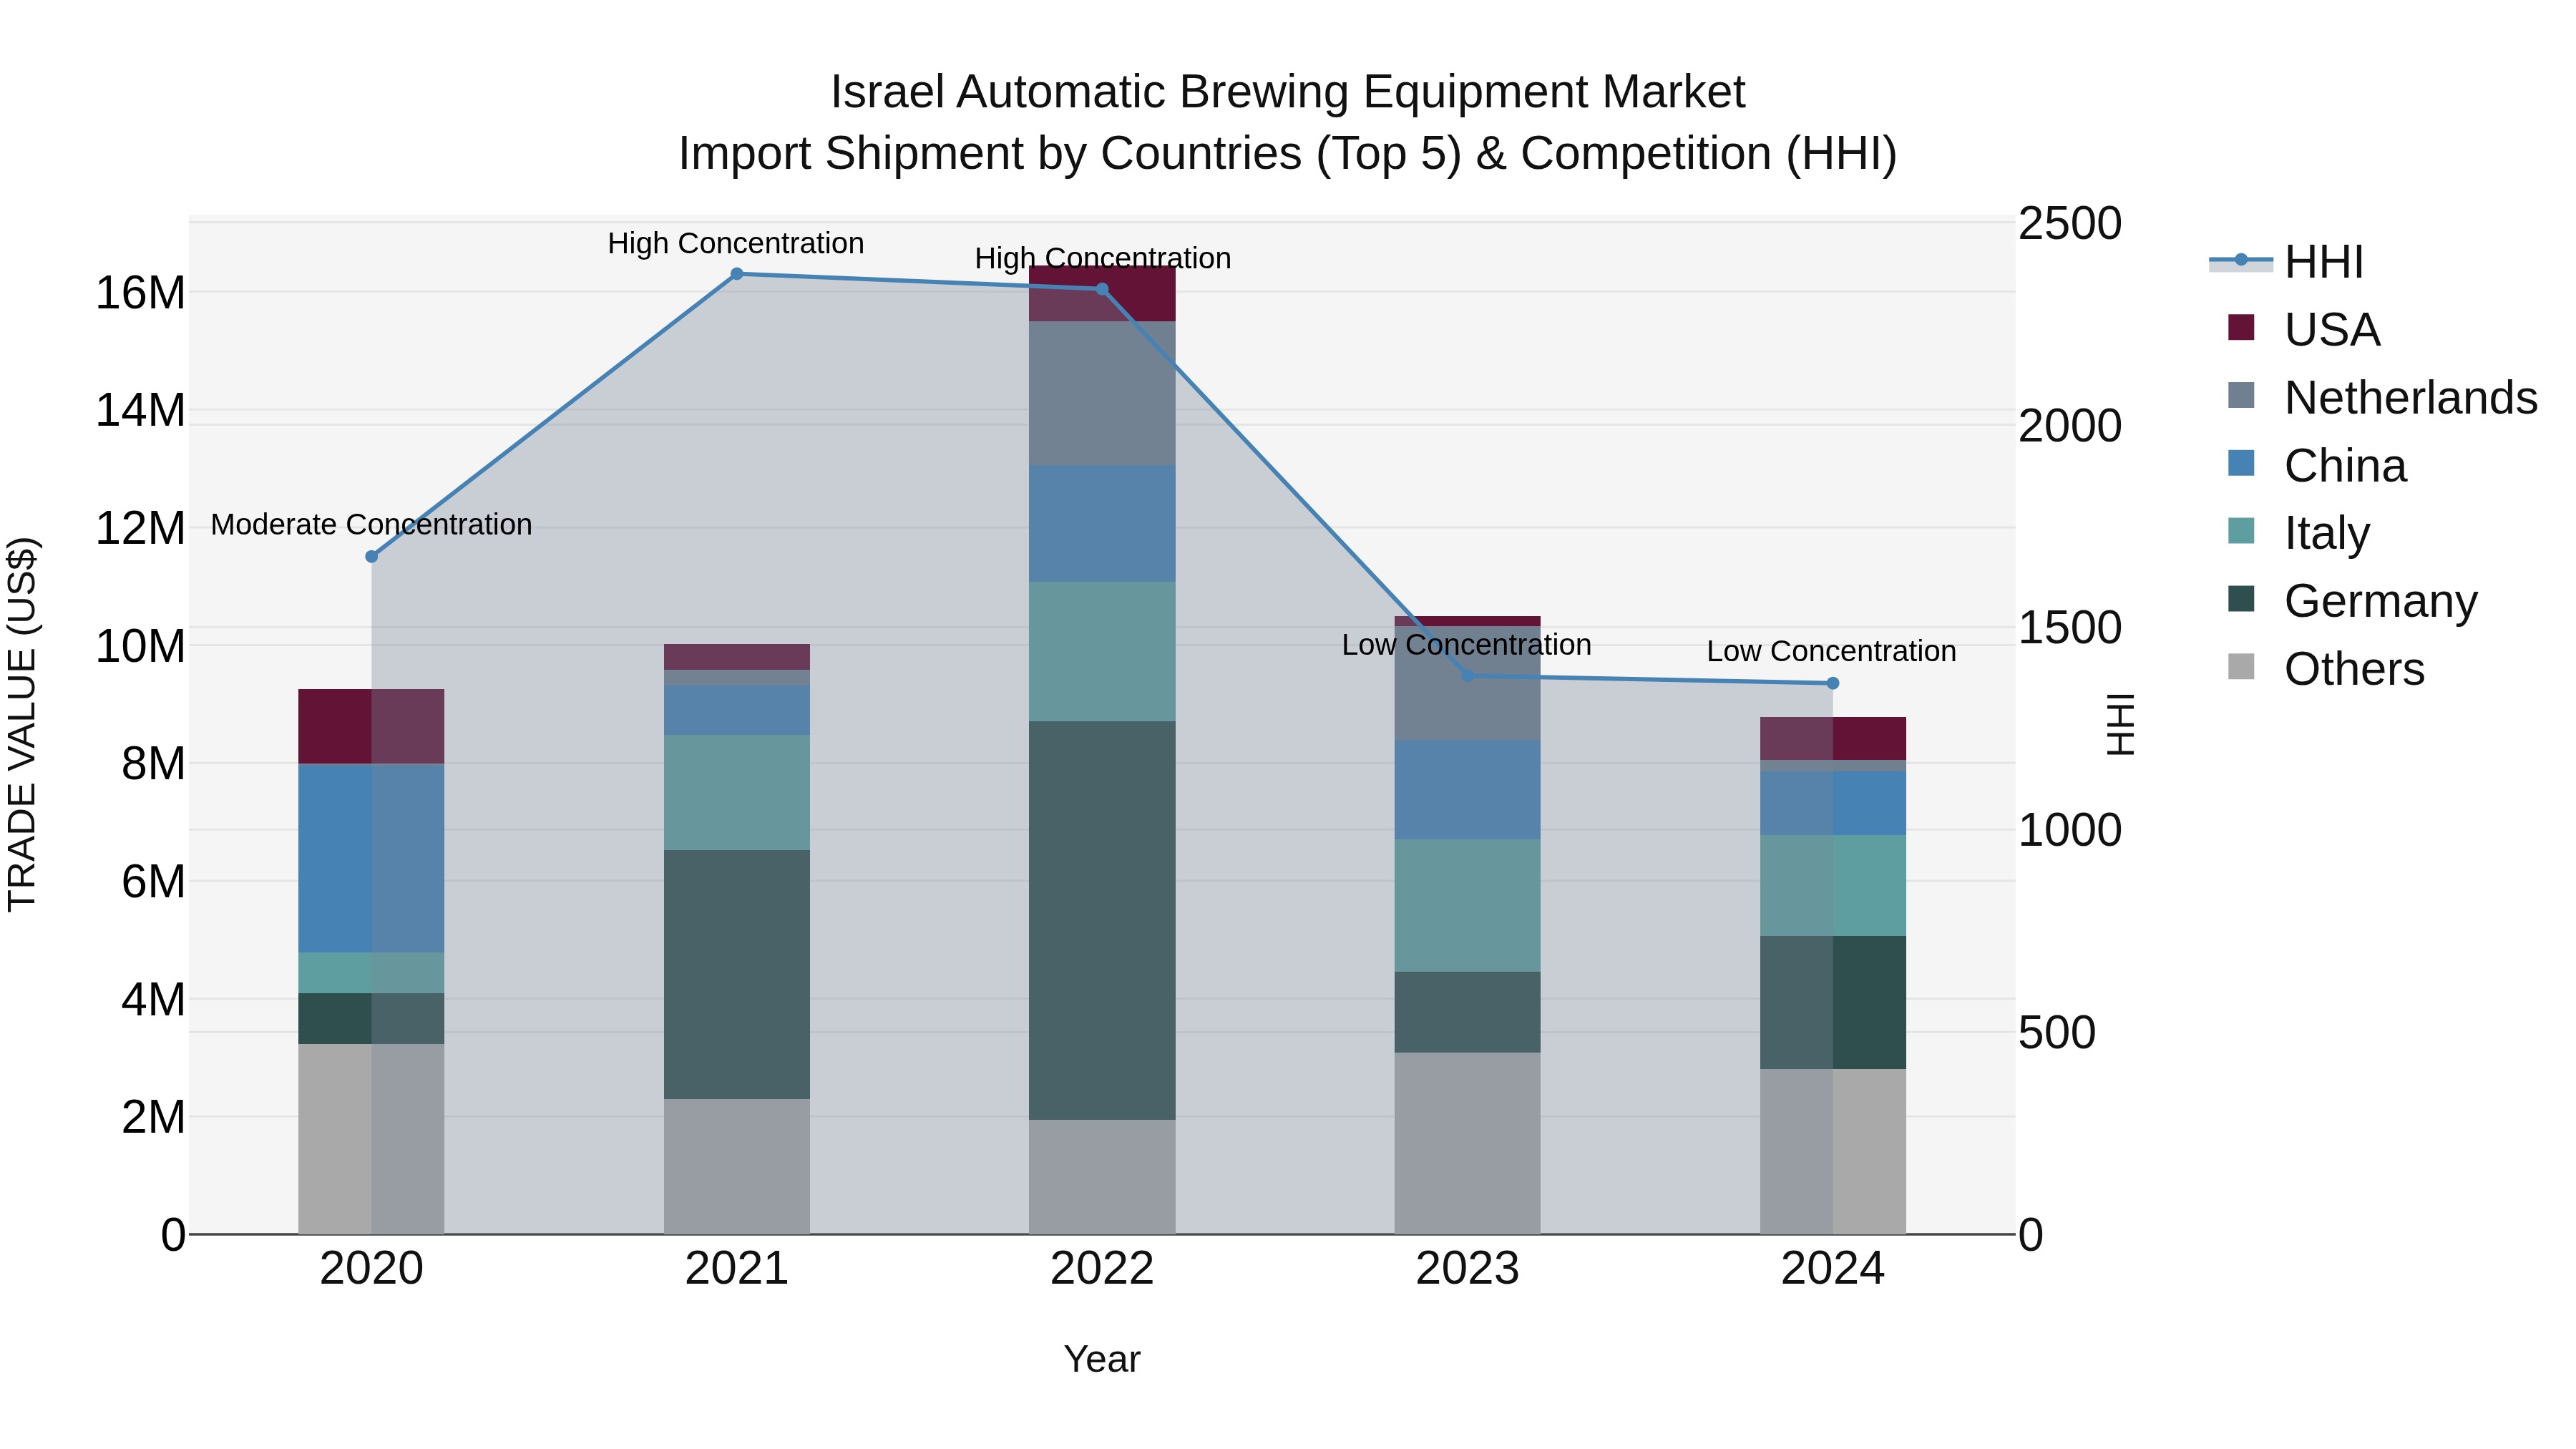Click the 2022 x-axis tick label
The image size is (2576, 1449).
[1102, 1269]
